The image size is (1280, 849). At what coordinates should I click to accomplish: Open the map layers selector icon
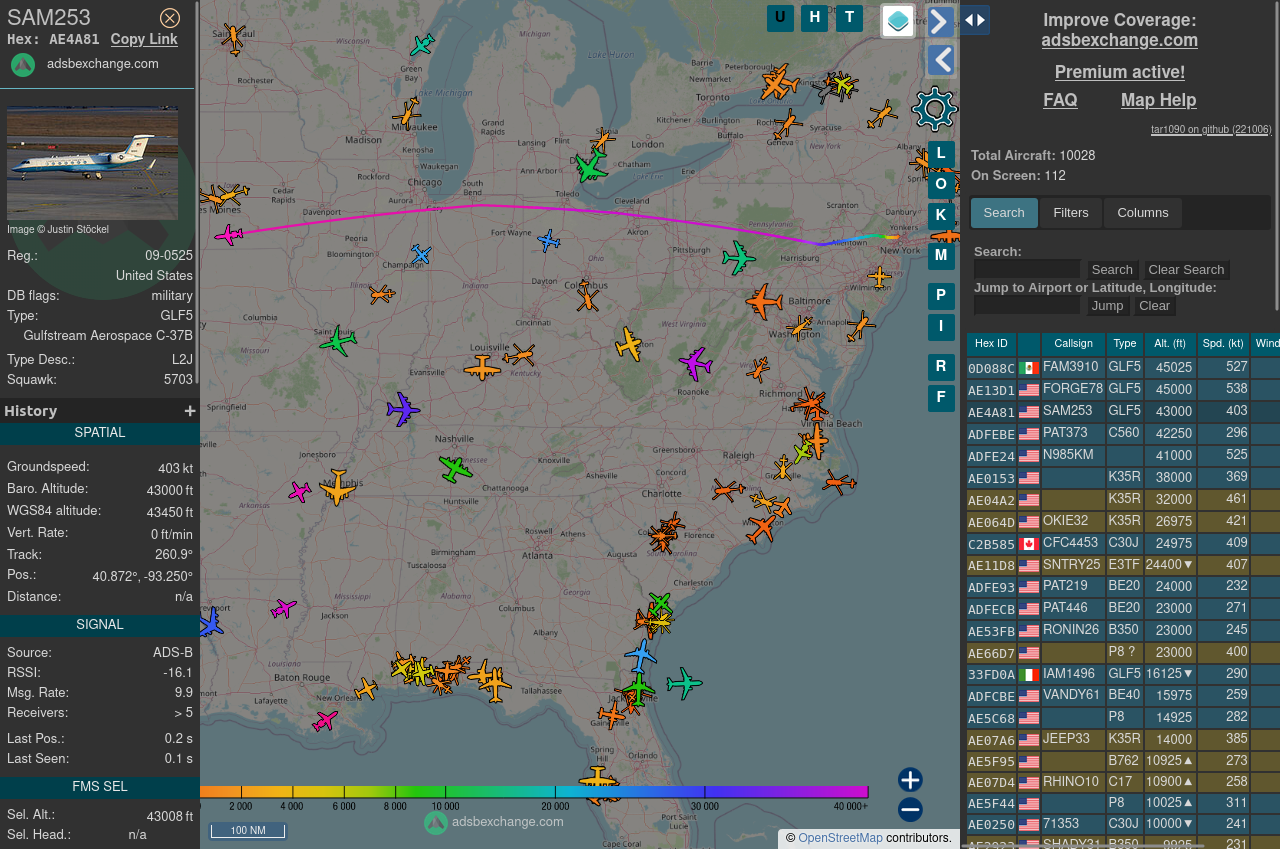click(898, 21)
